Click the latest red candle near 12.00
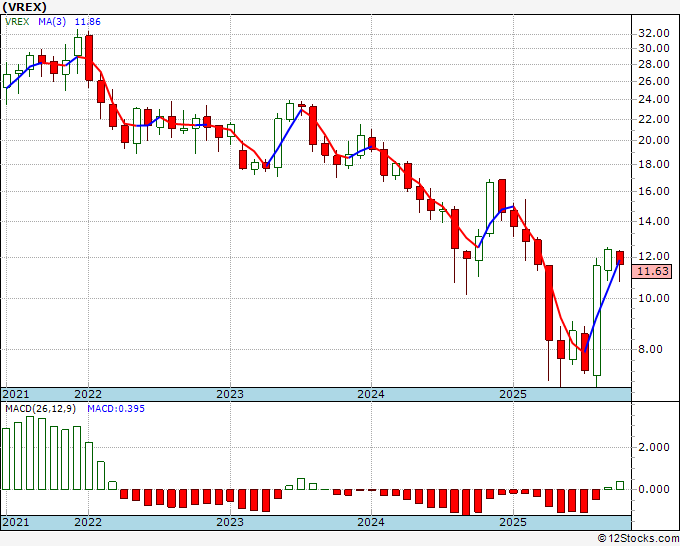Image resolution: width=680 pixels, height=546 pixels. pyautogui.click(x=620, y=258)
